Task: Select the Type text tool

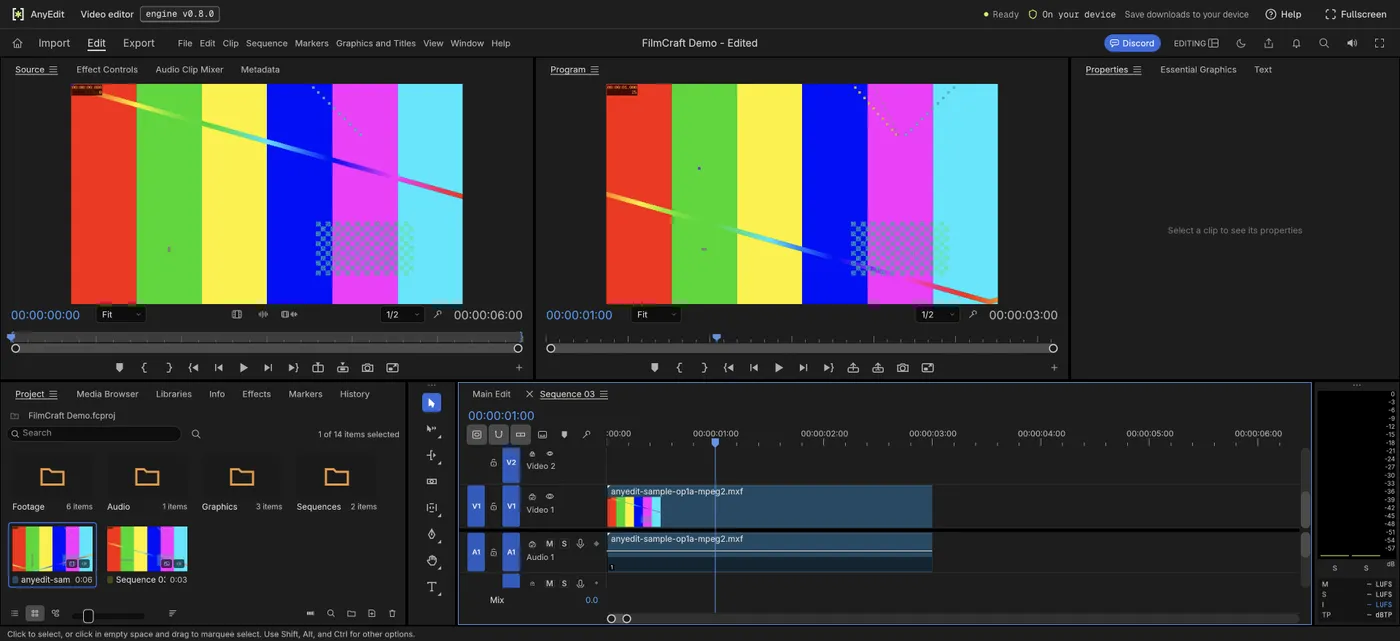Action: pyautogui.click(x=431, y=587)
